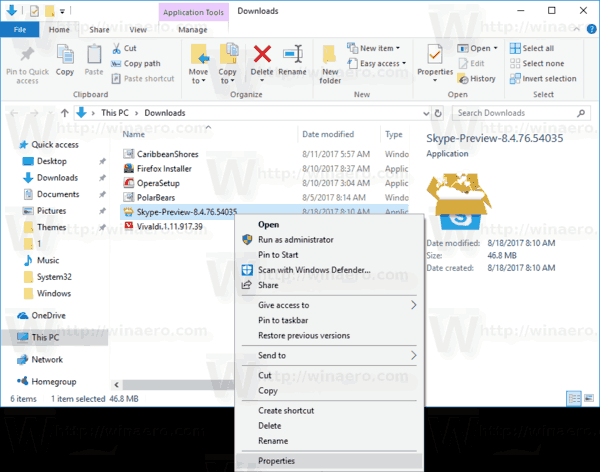This screenshot has width=600, height=472.
Task: Collapse the ribbon with the chevron
Action: click(x=576, y=29)
